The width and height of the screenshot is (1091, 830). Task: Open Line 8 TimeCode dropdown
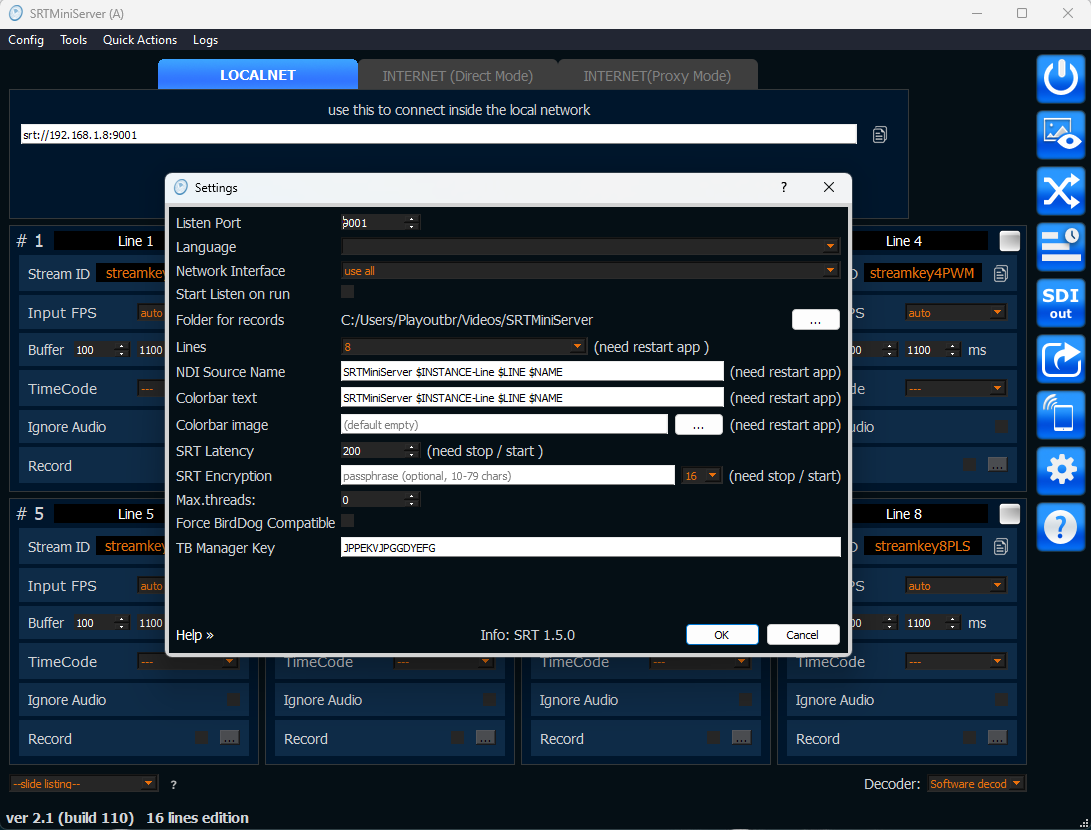point(955,661)
